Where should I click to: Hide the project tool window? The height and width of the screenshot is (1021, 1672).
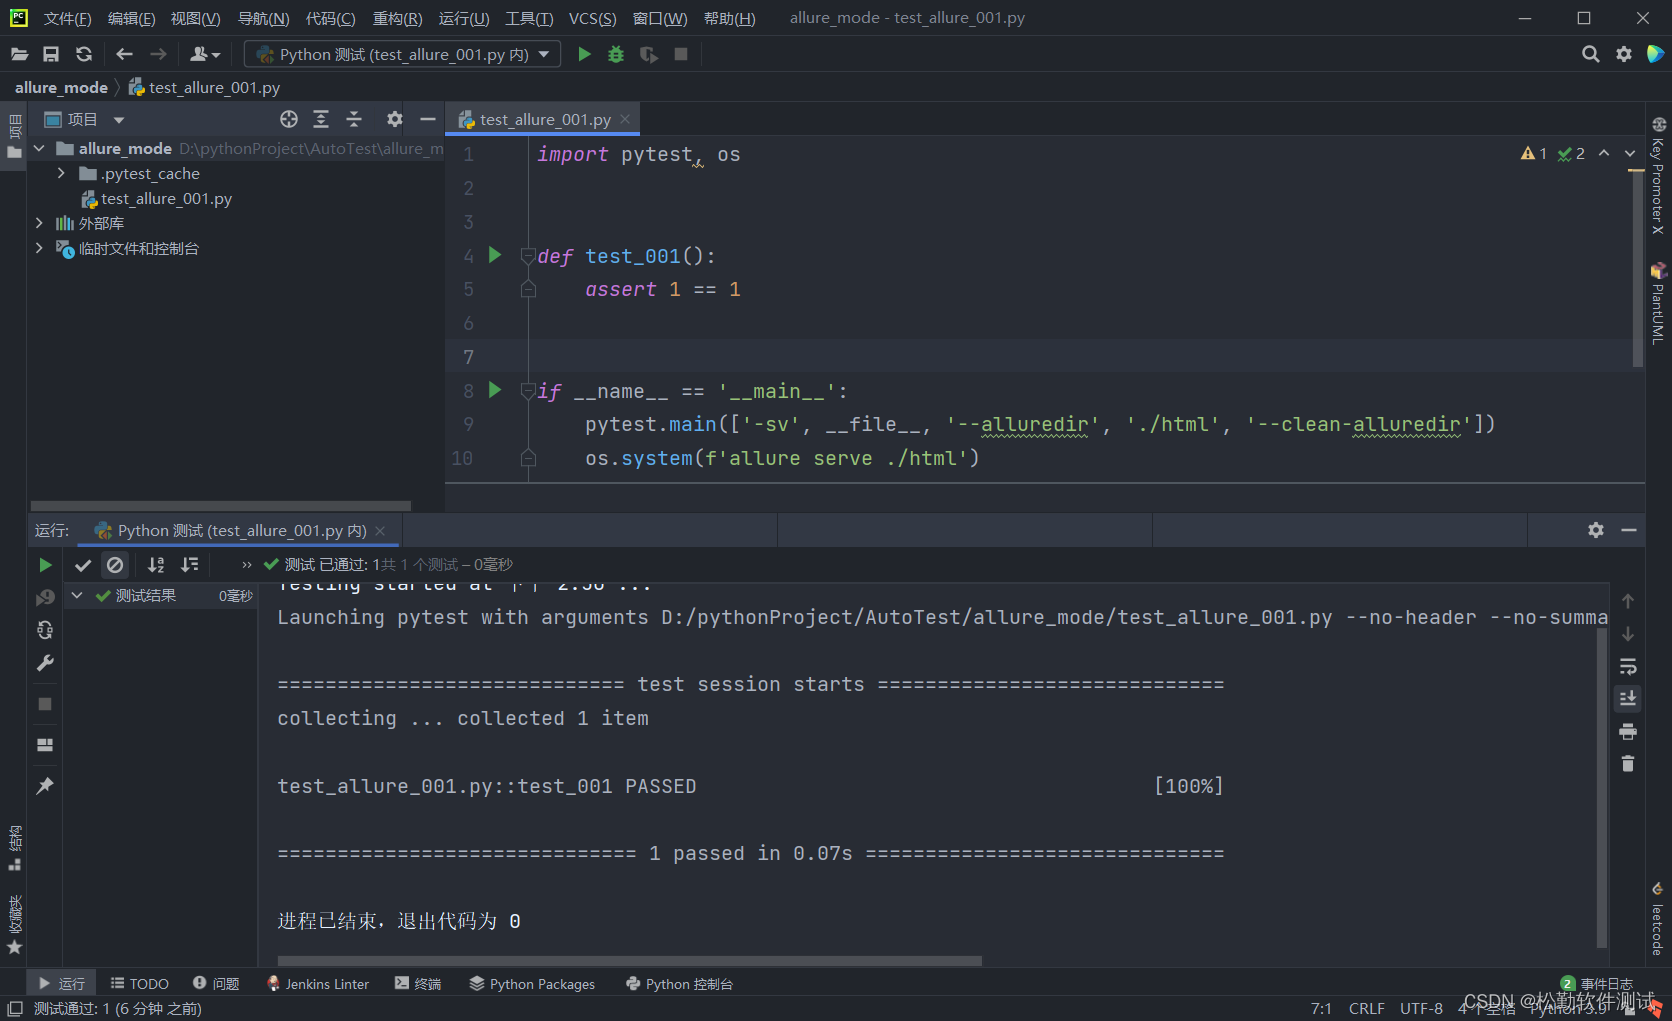click(428, 119)
